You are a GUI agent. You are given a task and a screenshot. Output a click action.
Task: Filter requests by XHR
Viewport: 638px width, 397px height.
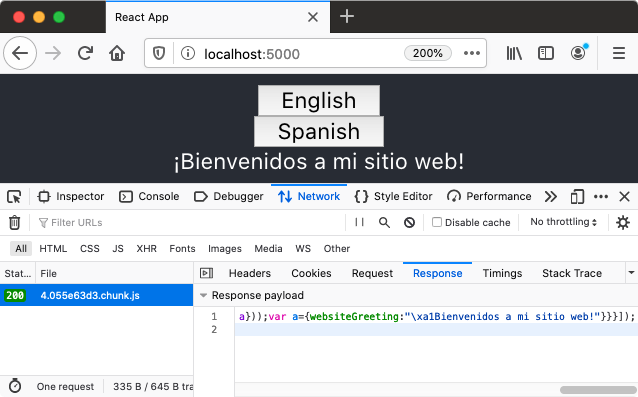pyautogui.click(x=146, y=249)
